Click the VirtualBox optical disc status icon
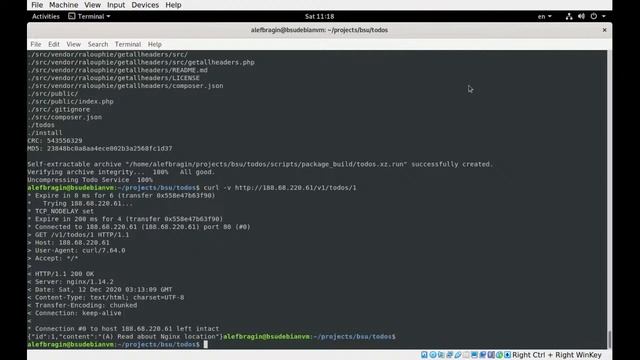640x360 pixels. (433, 355)
